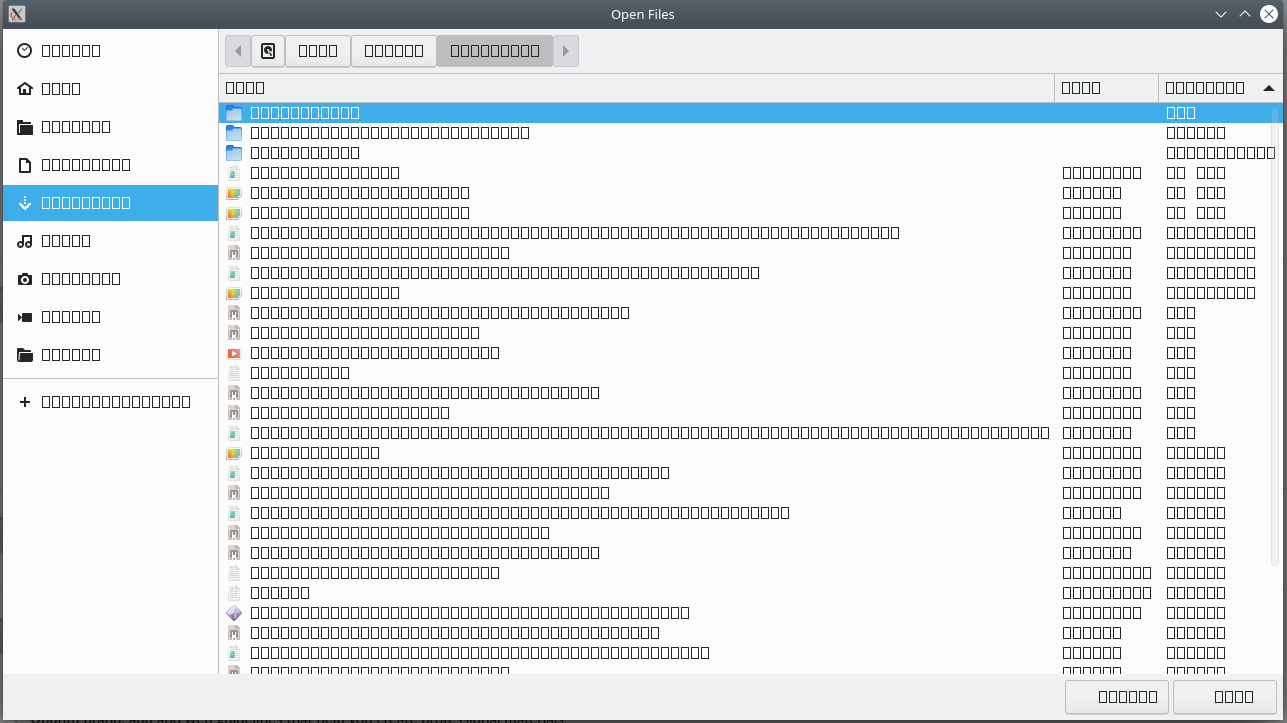Sort by the first column header of the file list

(x=636, y=88)
